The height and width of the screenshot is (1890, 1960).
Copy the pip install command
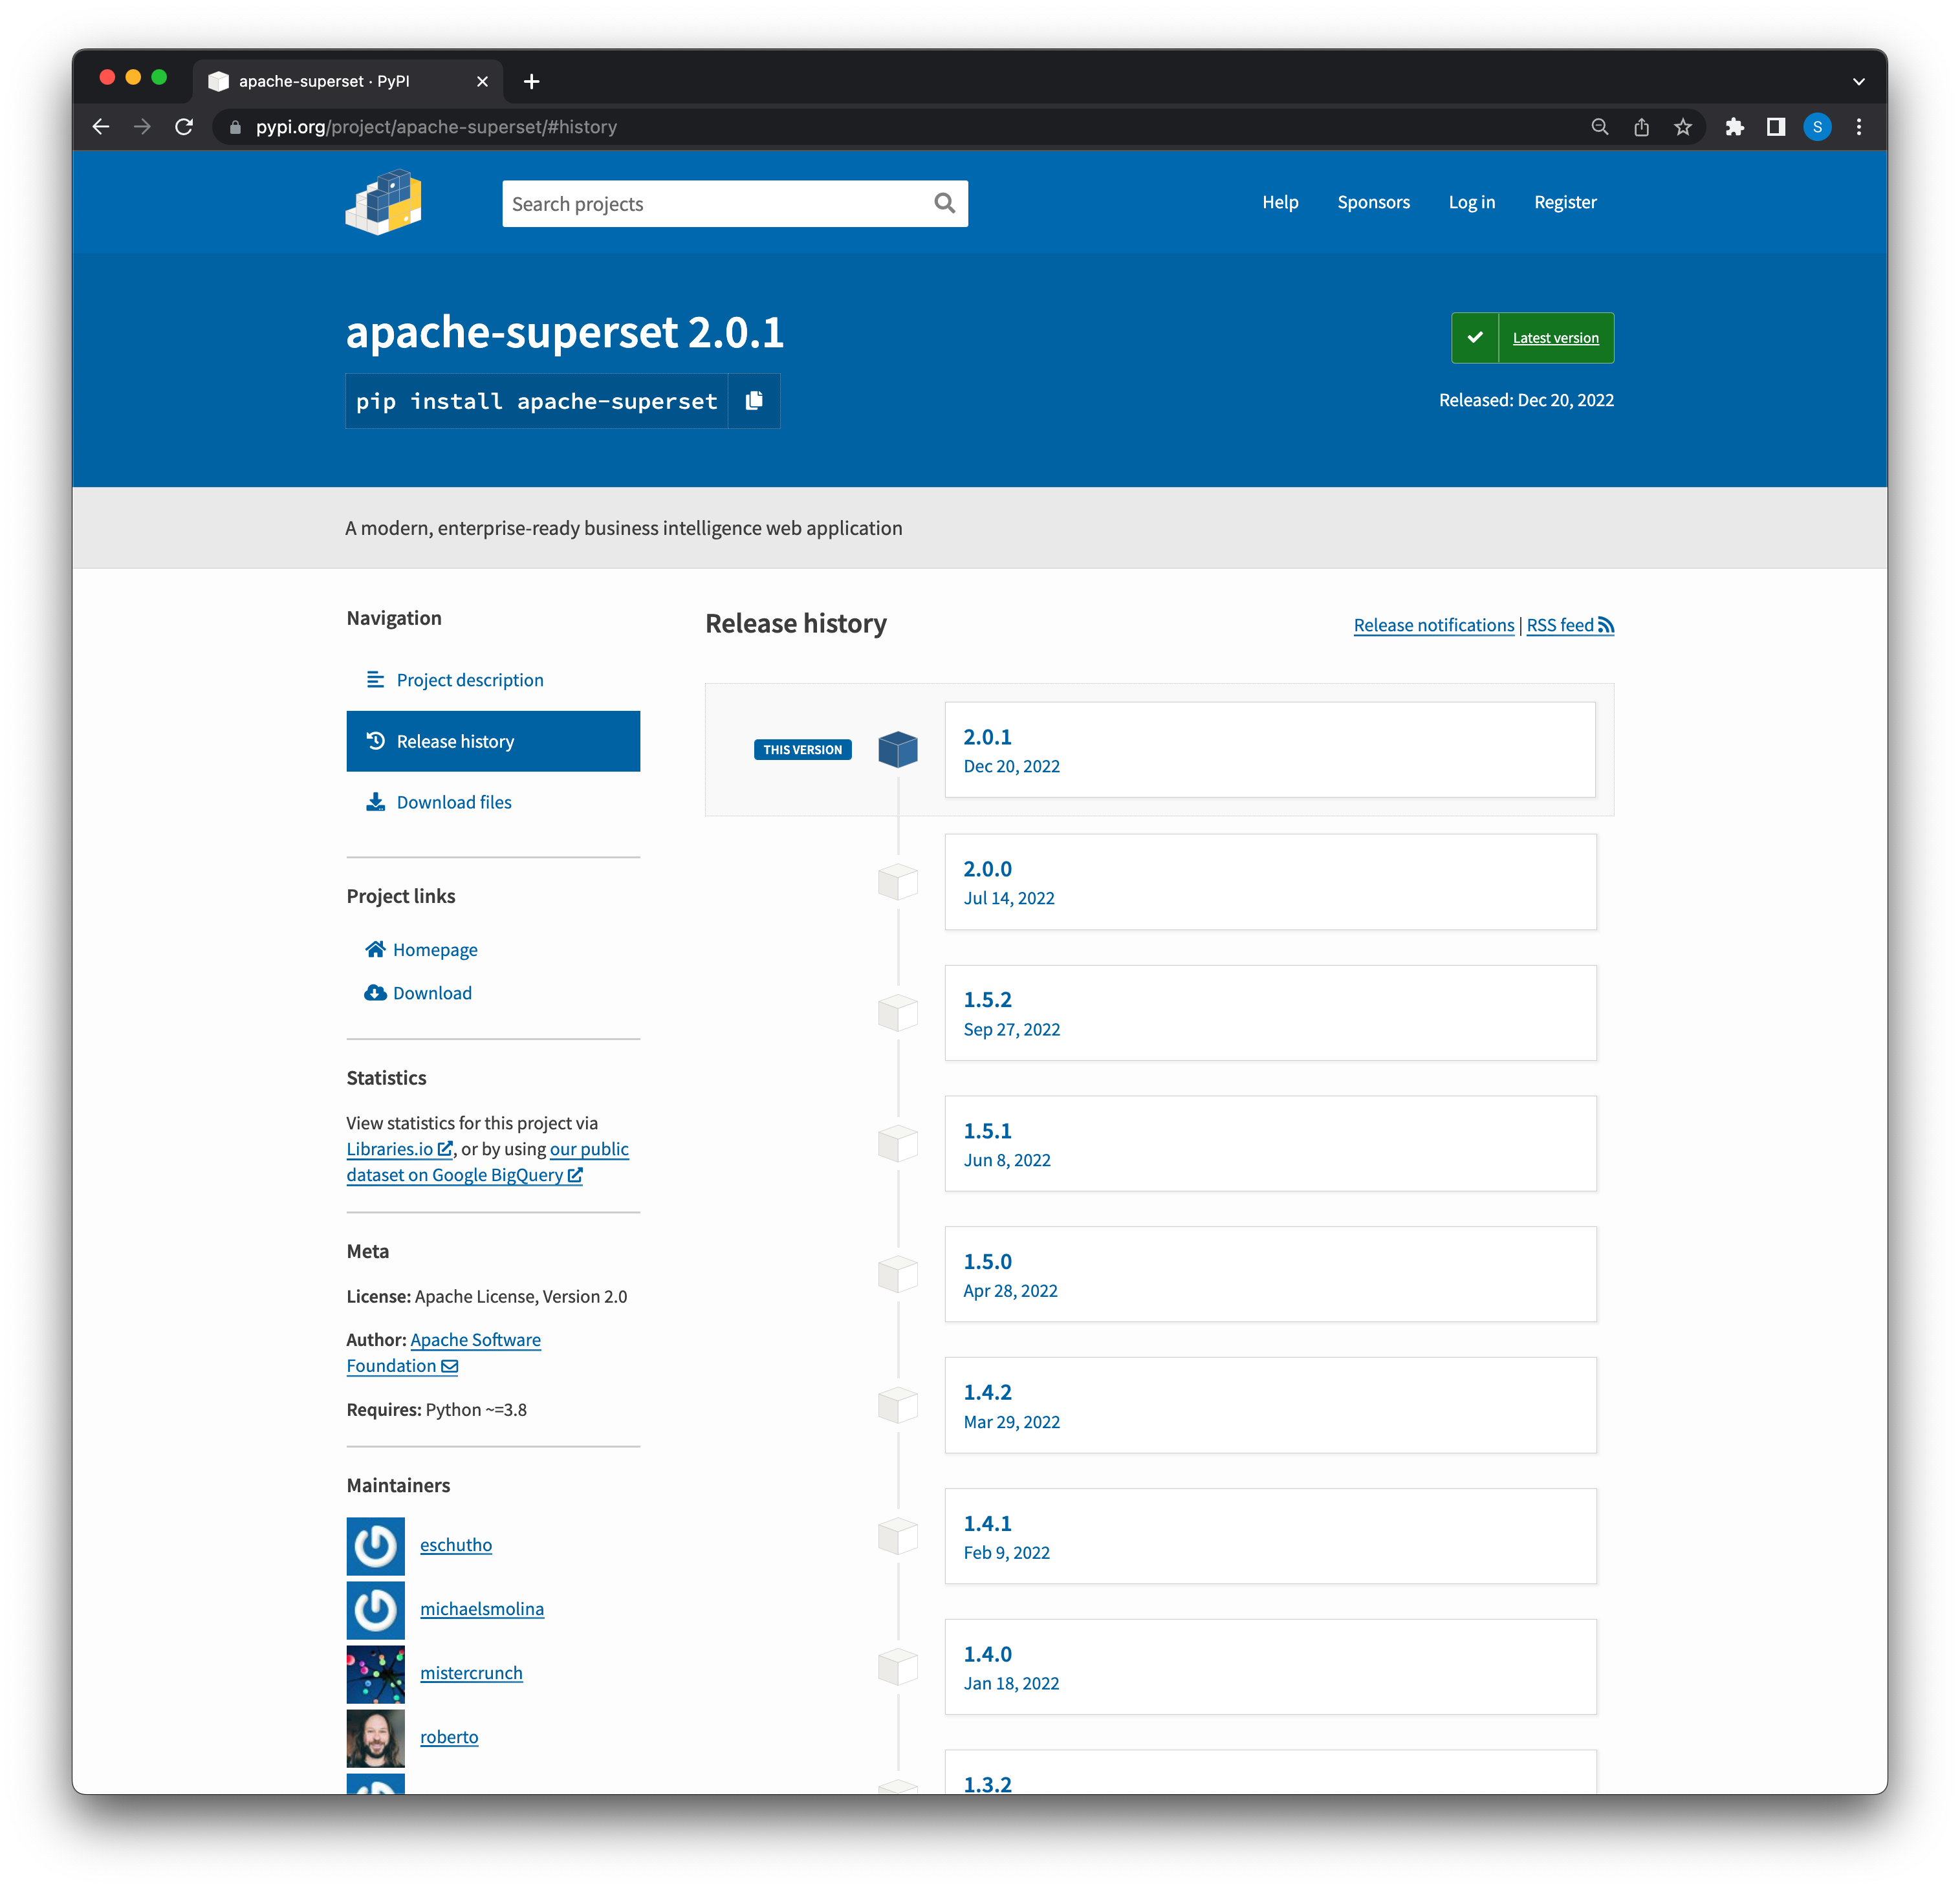click(754, 401)
